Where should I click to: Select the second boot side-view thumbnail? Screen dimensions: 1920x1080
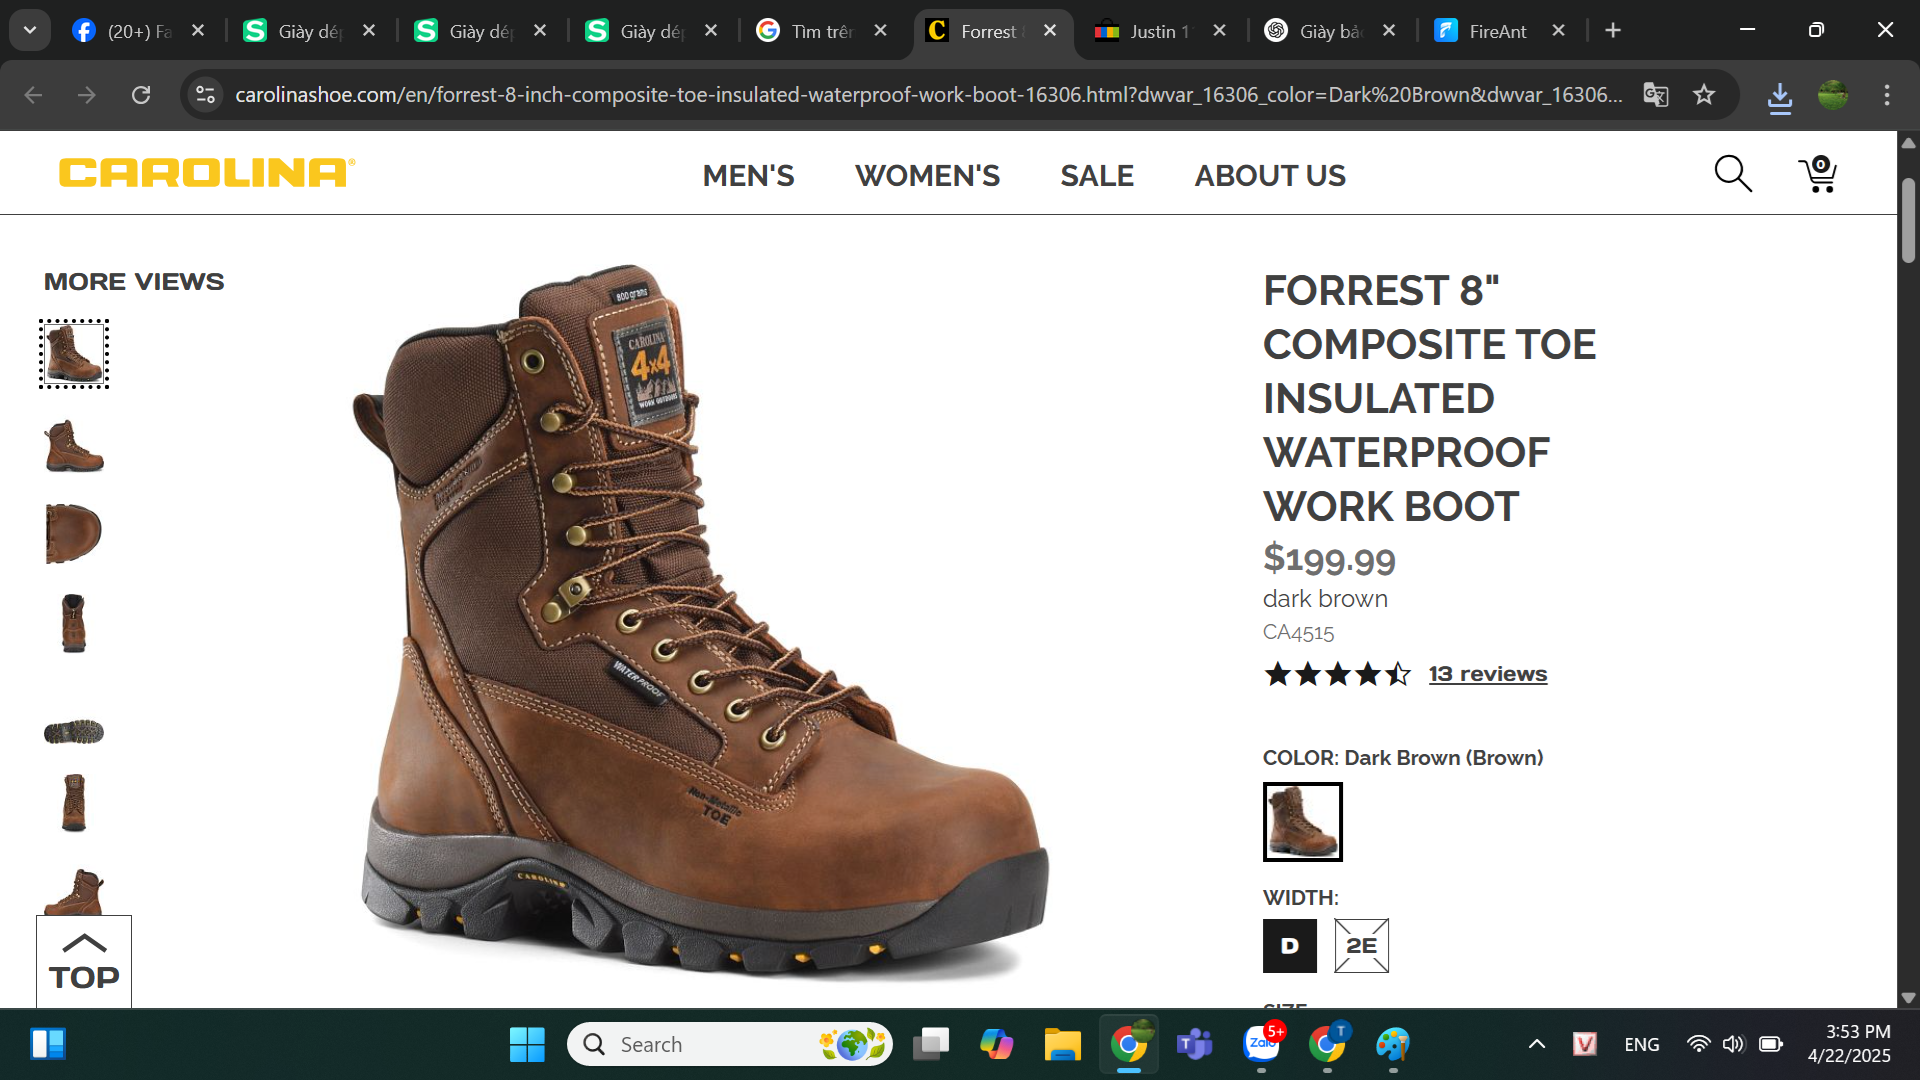[x=74, y=445]
